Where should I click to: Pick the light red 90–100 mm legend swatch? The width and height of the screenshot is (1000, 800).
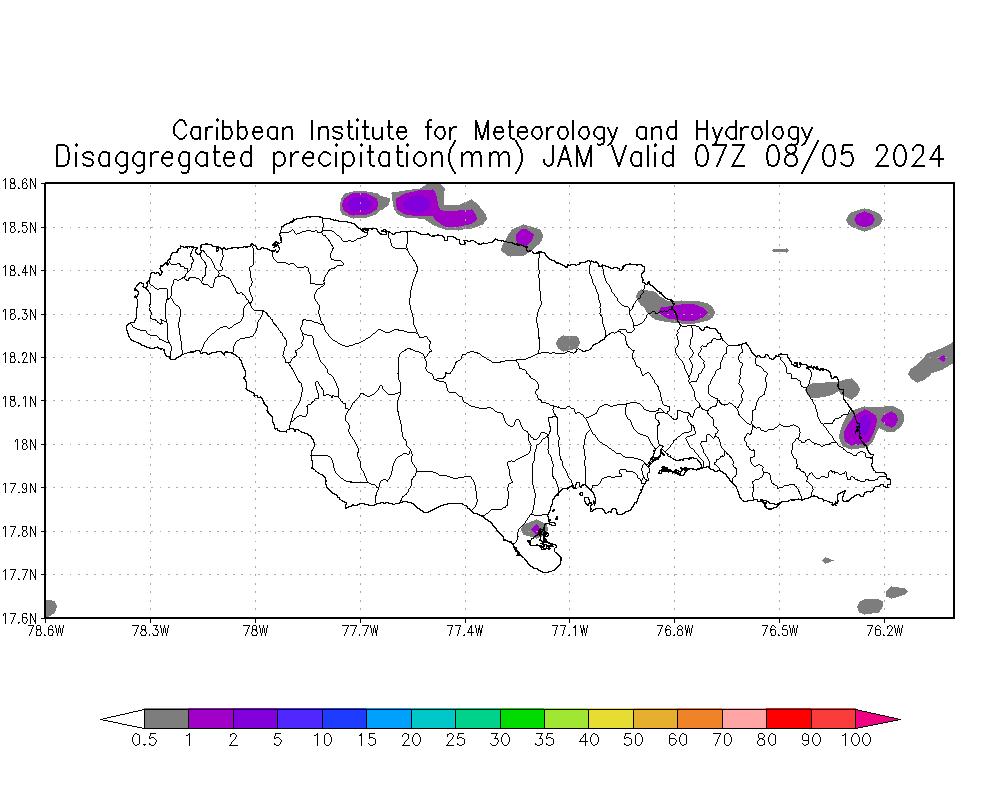(834, 718)
